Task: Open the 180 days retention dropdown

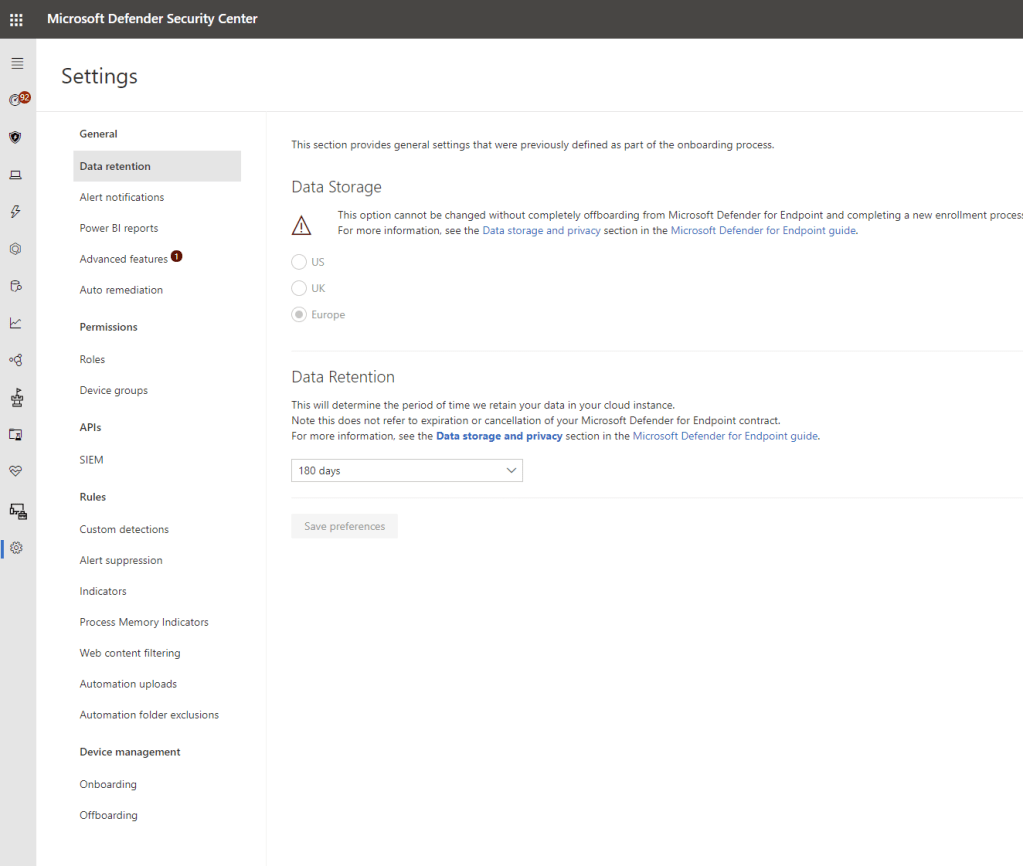Action: coord(406,470)
